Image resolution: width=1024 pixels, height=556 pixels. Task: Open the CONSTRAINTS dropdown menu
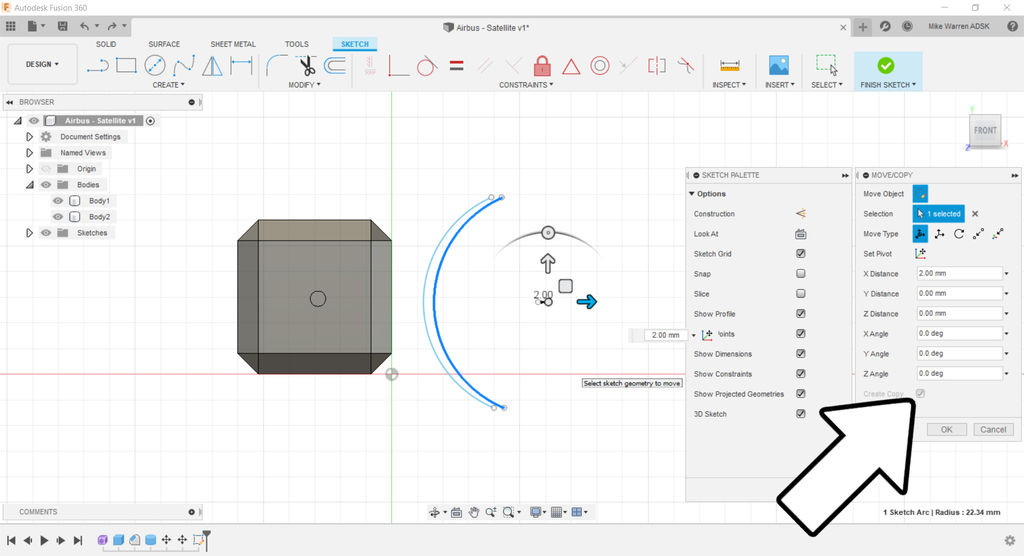(x=526, y=85)
